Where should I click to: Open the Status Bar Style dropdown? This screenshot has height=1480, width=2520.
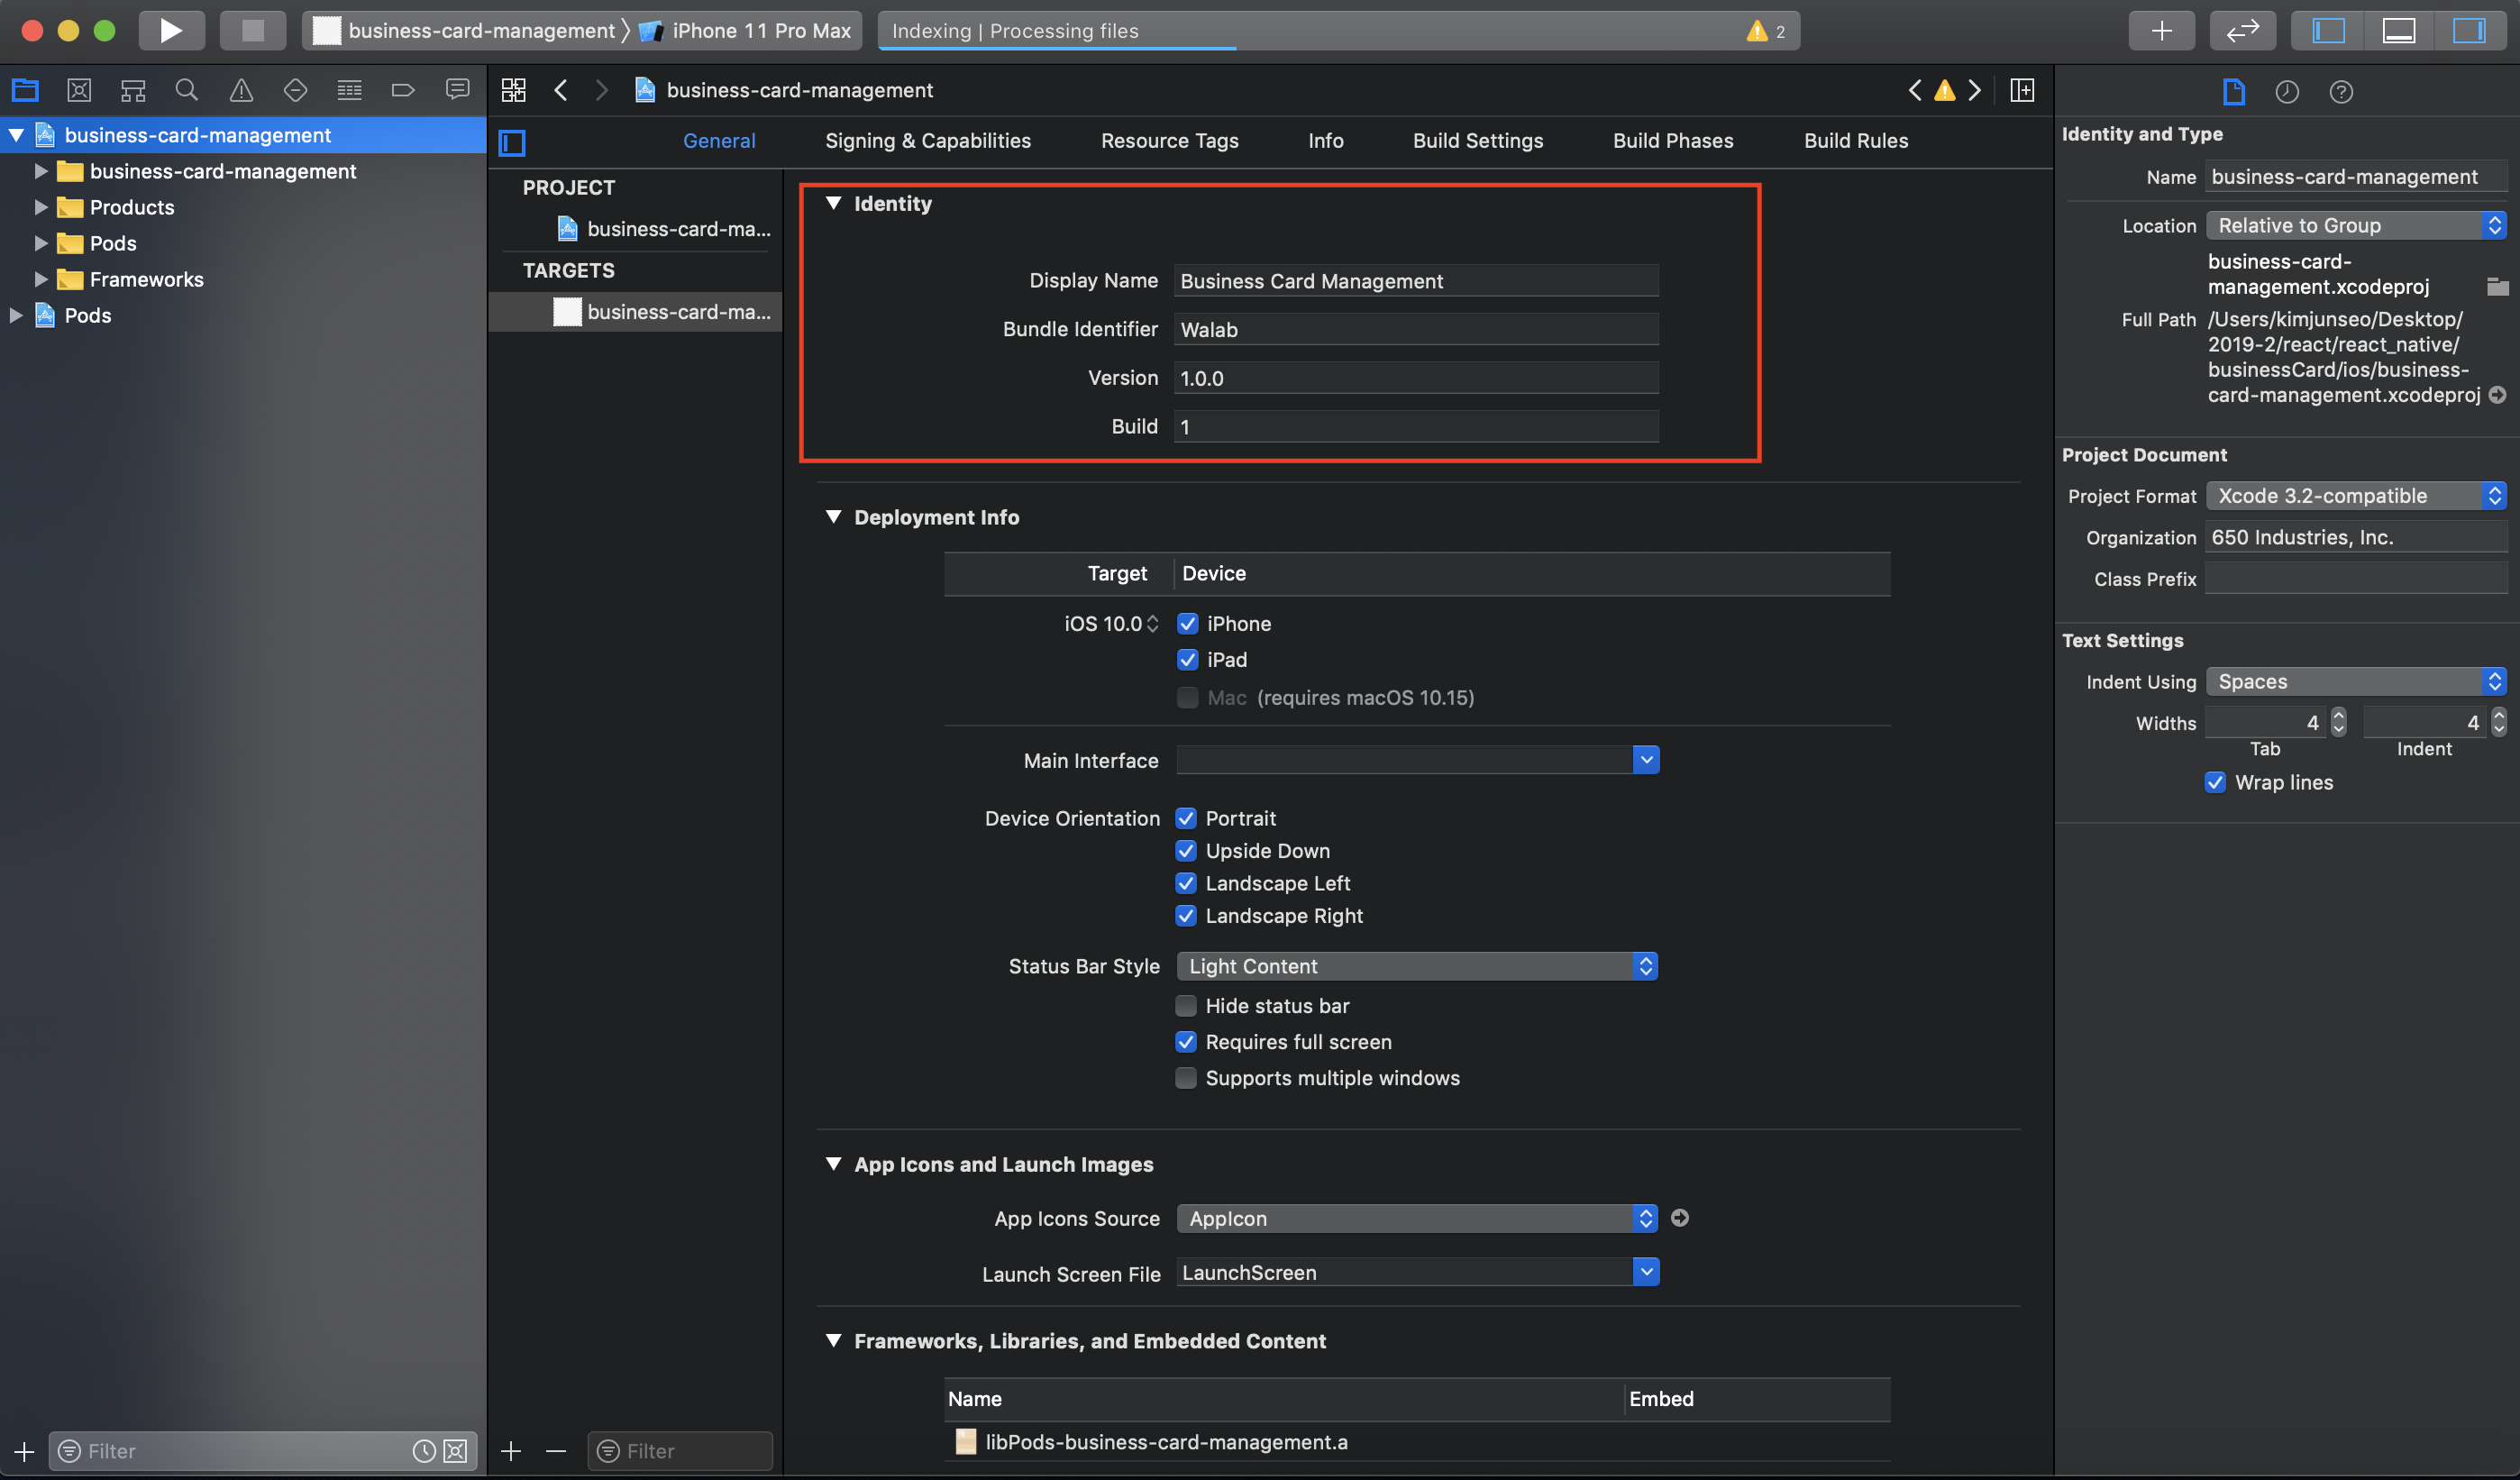pyautogui.click(x=1646, y=966)
